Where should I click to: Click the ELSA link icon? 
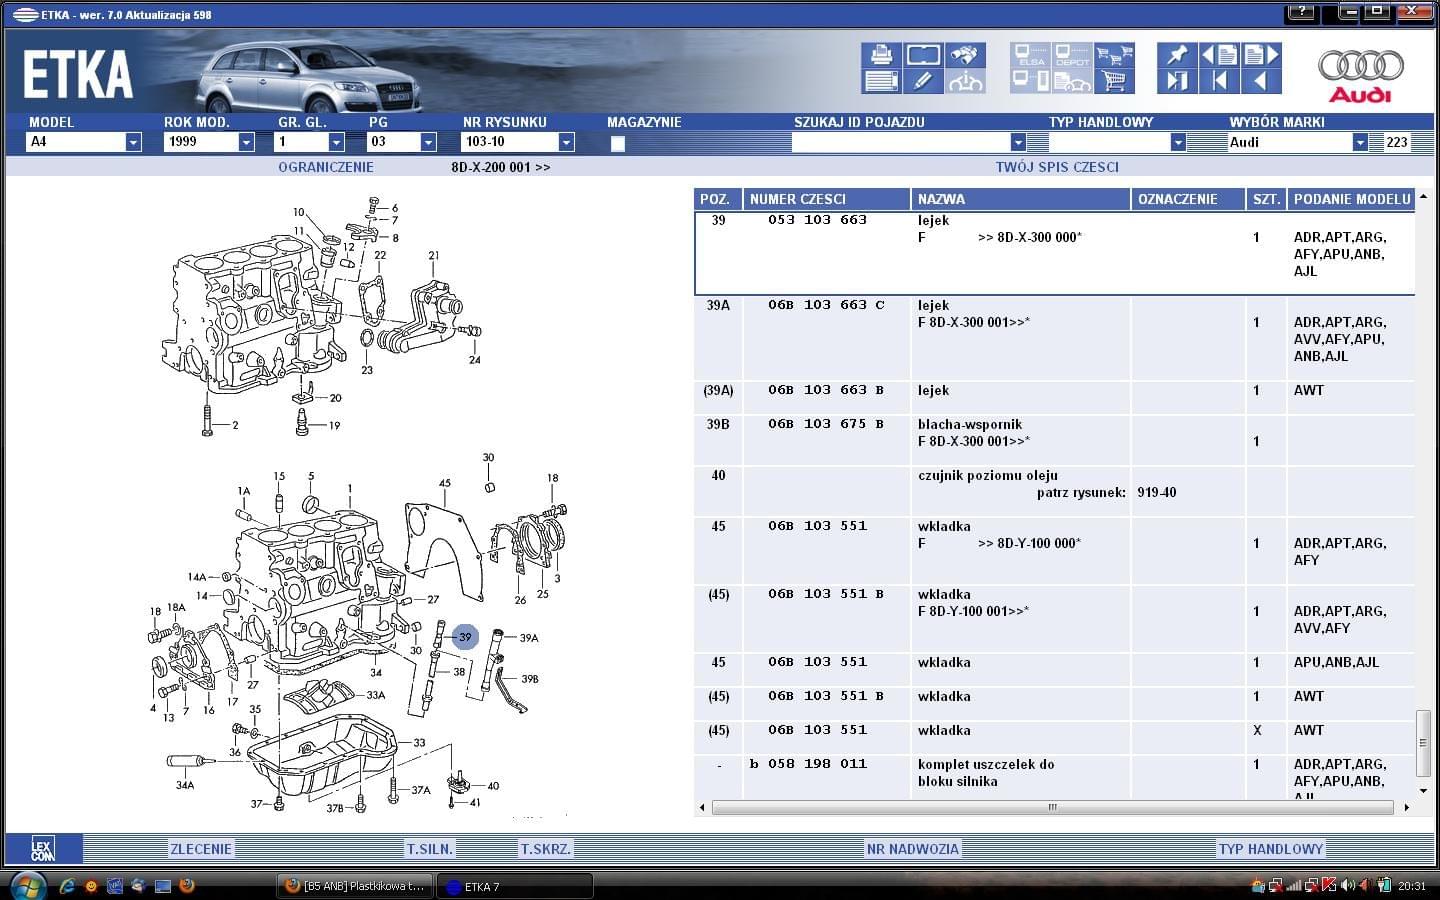1030,55
